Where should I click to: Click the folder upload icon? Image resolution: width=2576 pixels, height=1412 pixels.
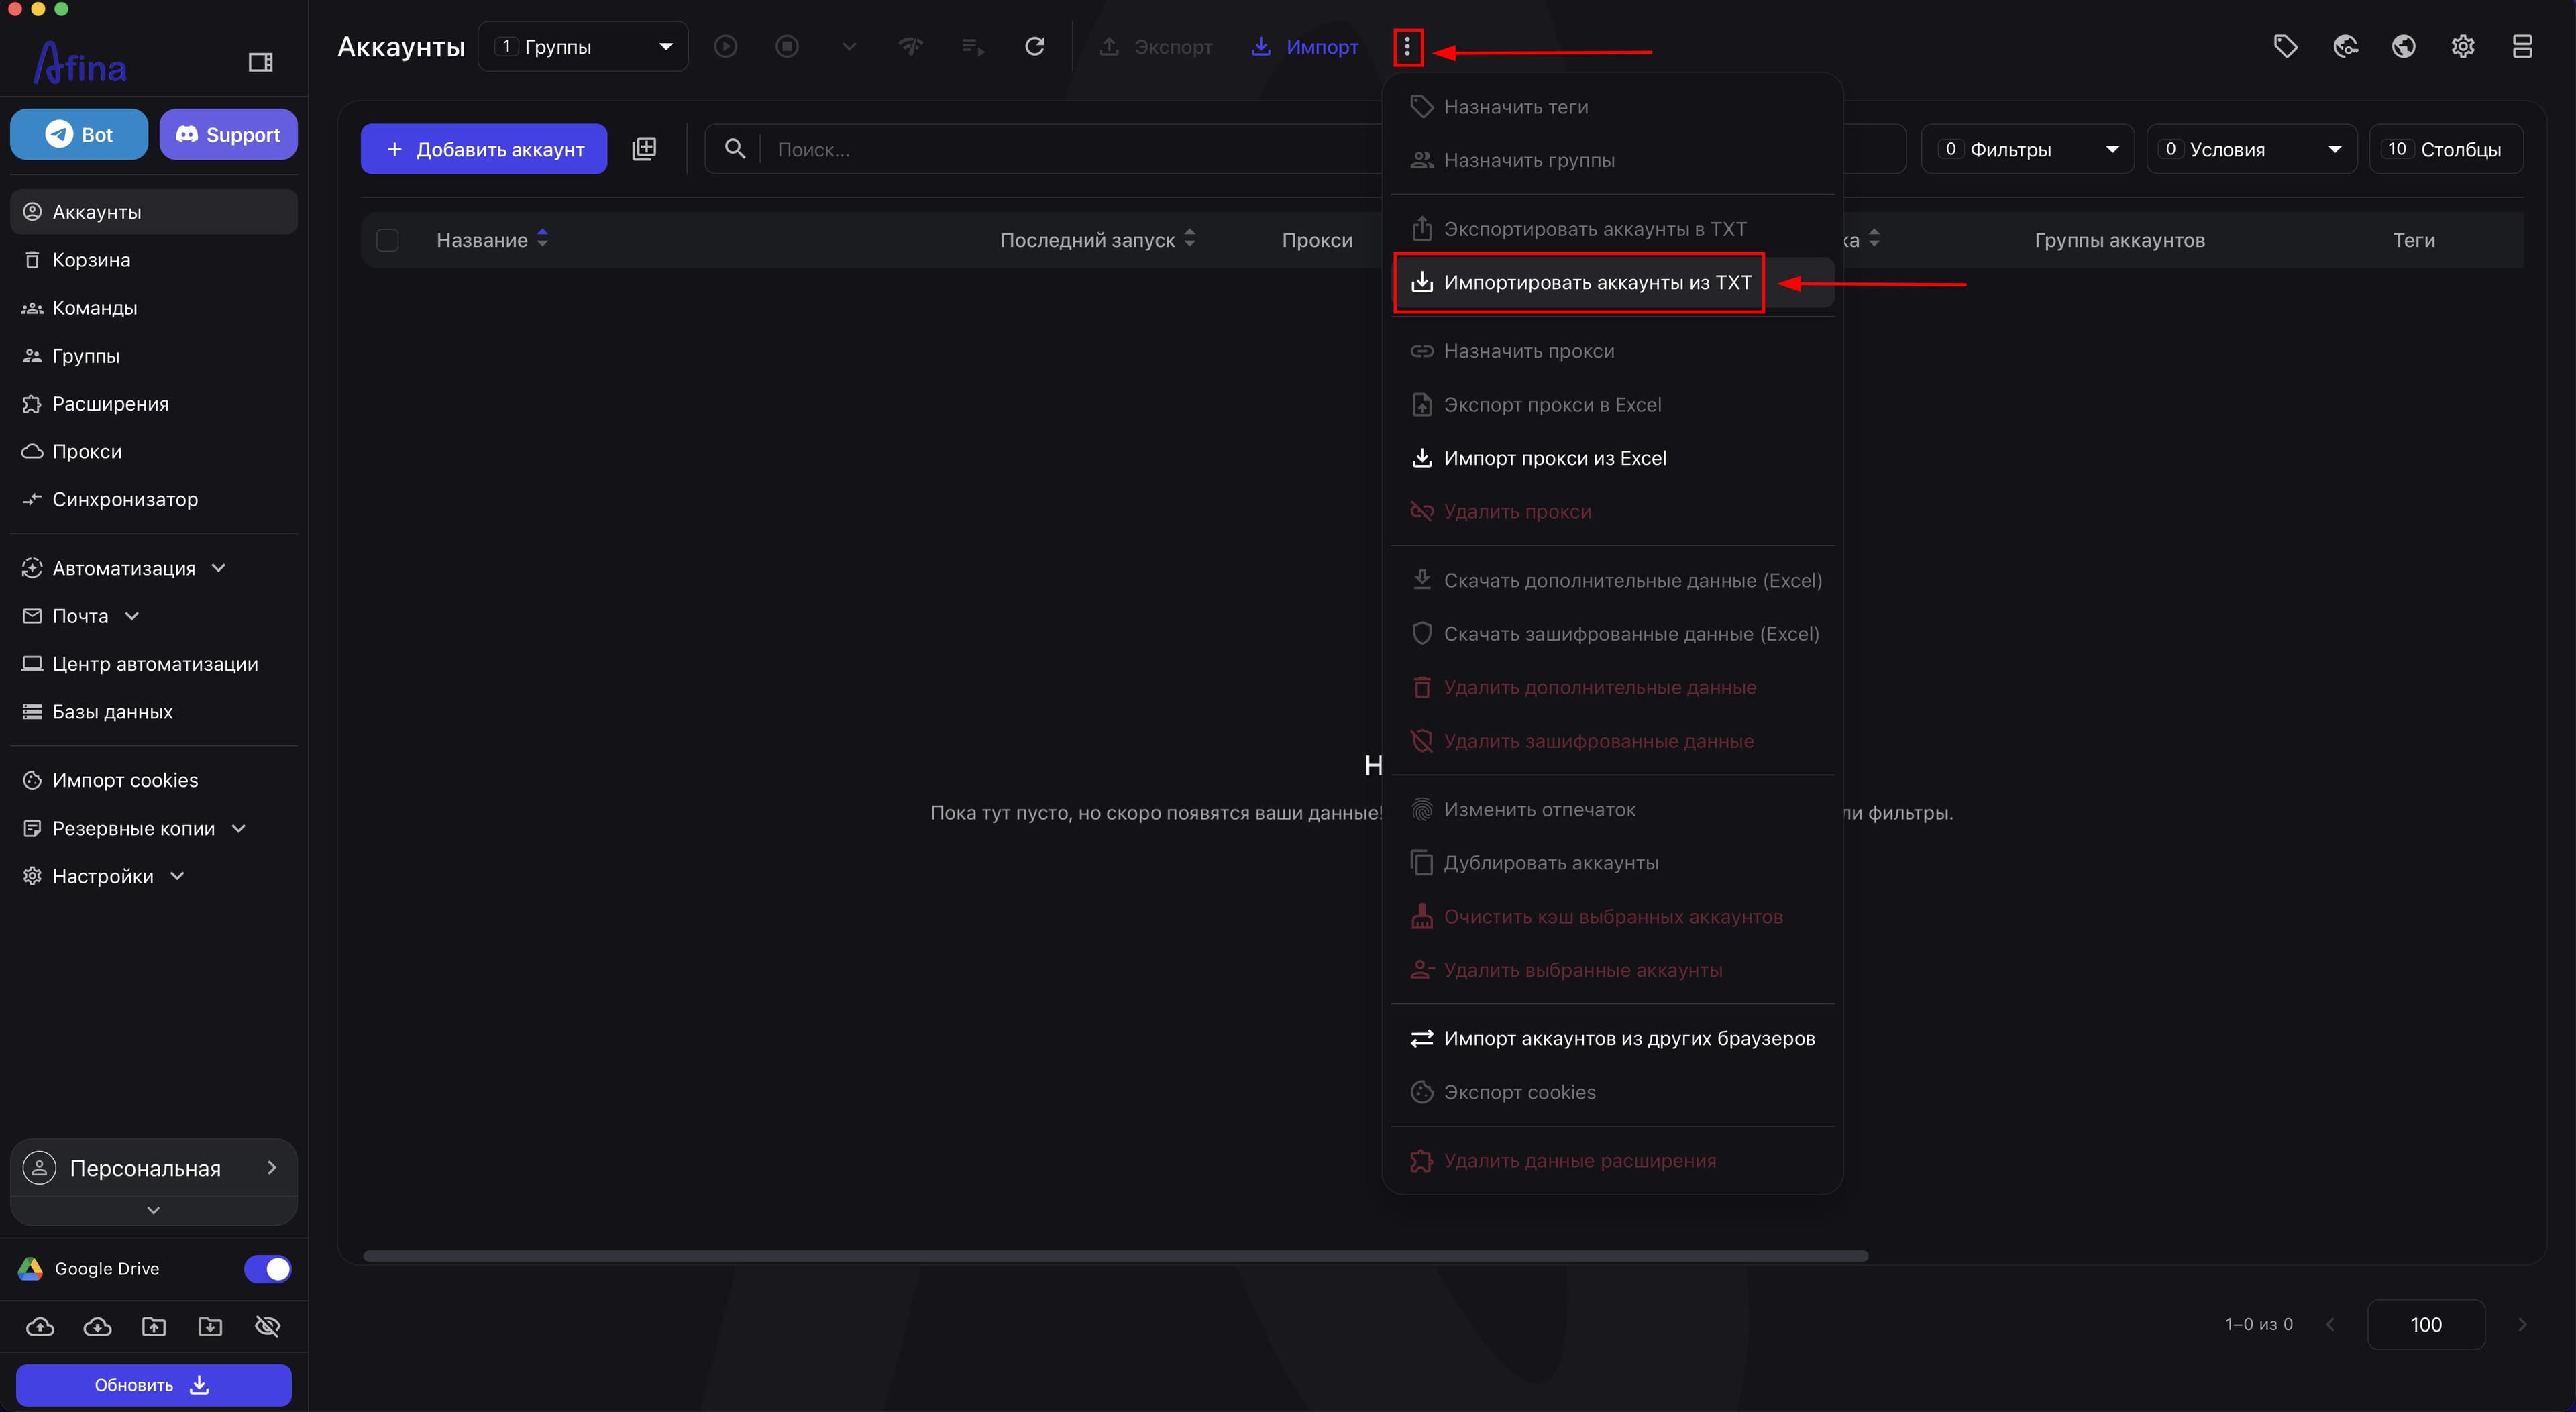point(154,1326)
